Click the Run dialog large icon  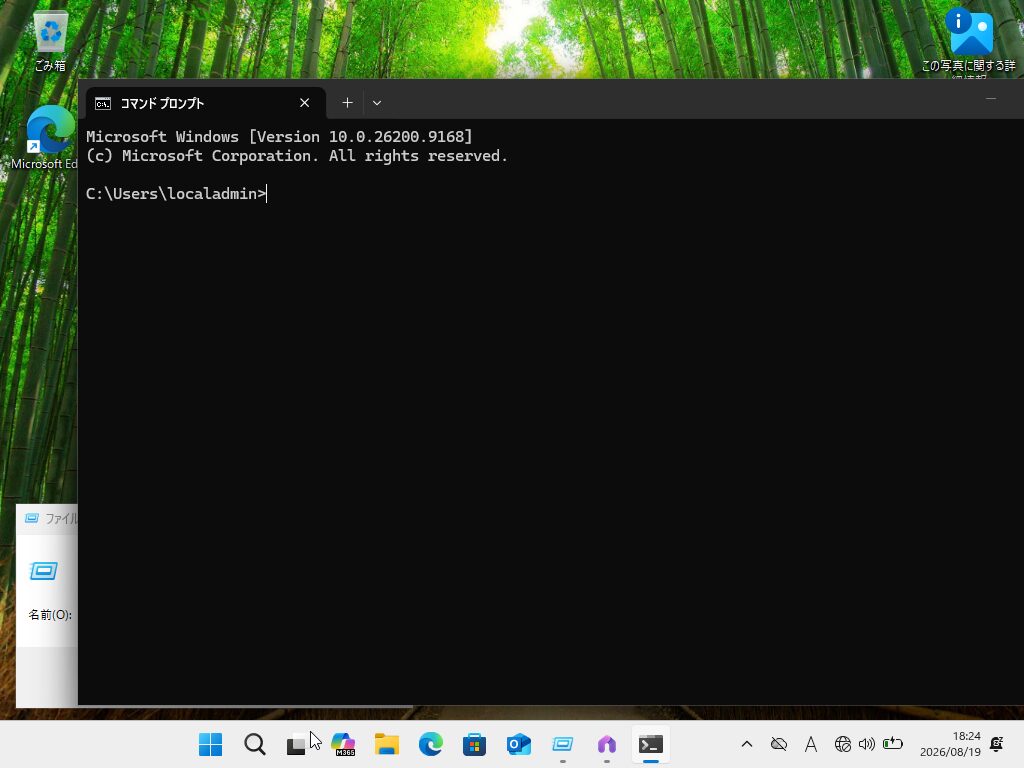click(44, 571)
